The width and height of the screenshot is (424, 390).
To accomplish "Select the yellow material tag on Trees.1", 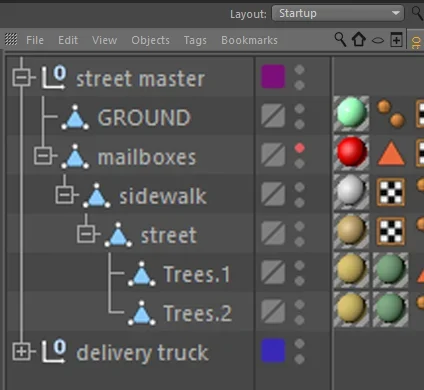I will [351, 270].
